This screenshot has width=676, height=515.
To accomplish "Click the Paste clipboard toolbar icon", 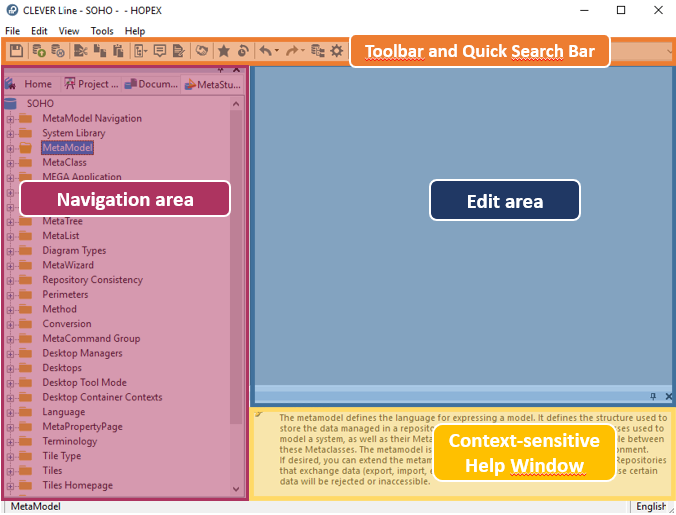I will click(x=118, y=49).
